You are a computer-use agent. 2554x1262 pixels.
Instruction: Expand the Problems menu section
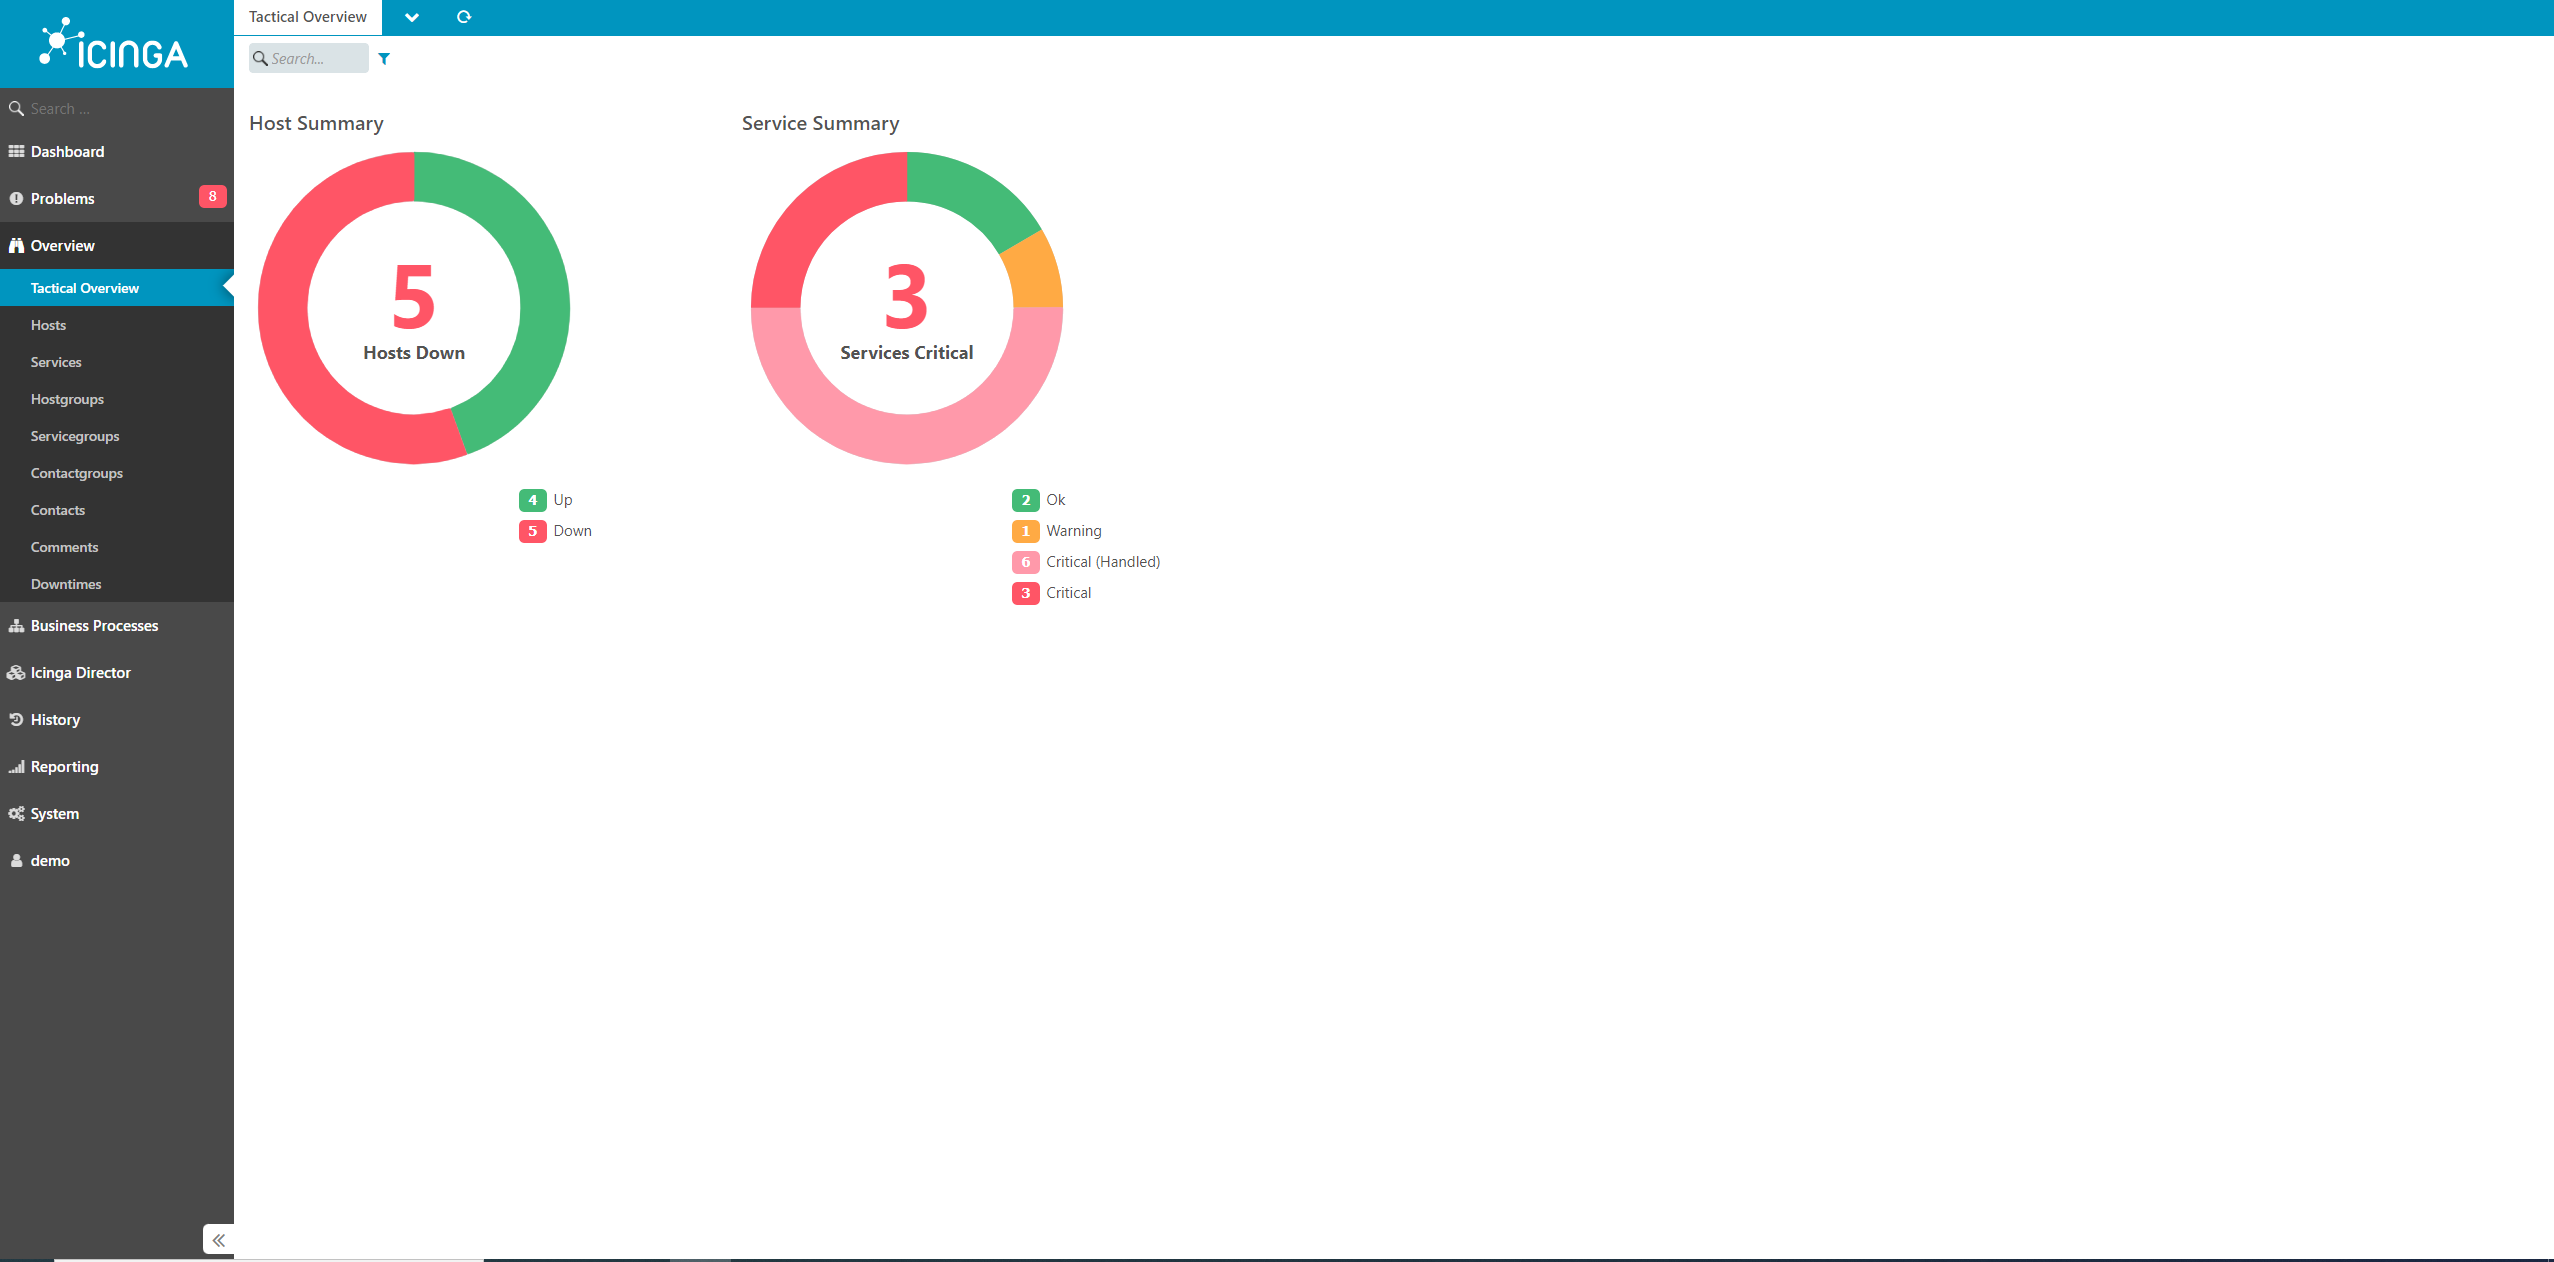pos(62,199)
